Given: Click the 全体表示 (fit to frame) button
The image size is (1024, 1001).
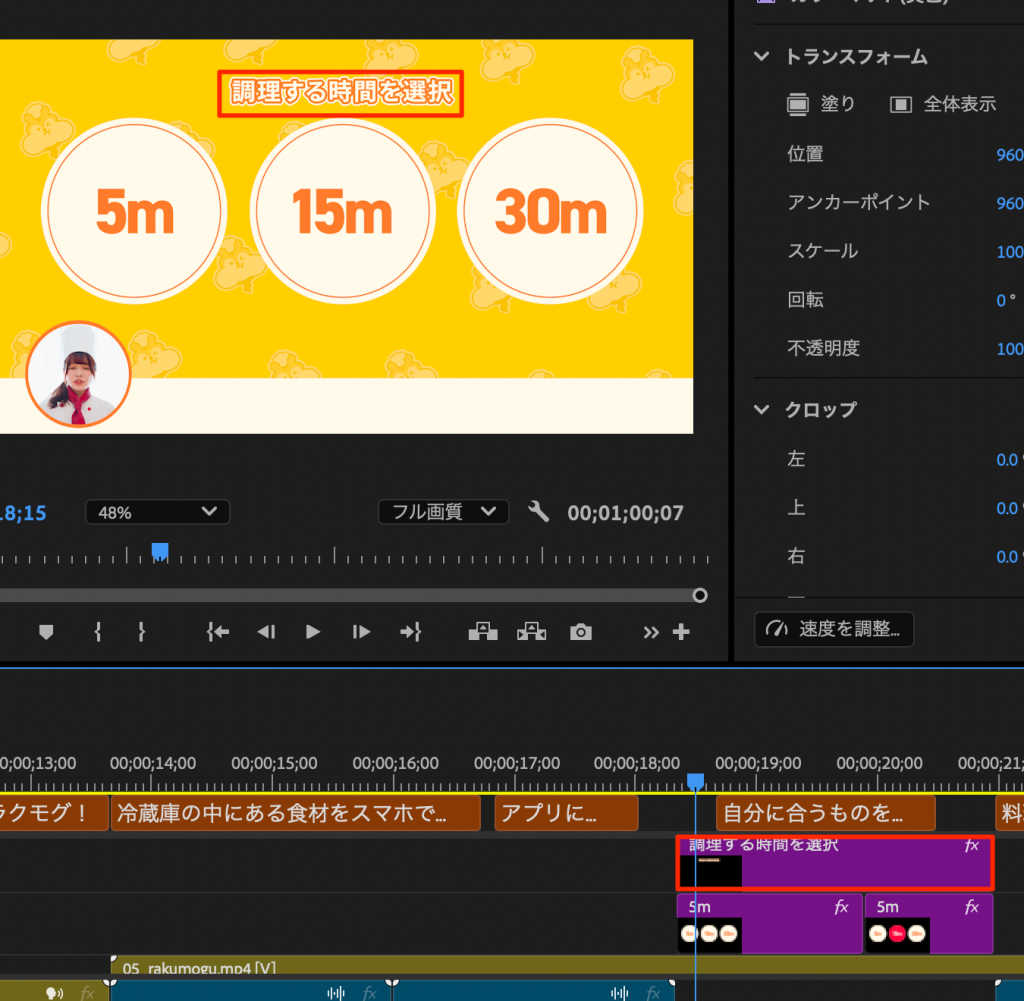Looking at the screenshot, I should click(944, 104).
